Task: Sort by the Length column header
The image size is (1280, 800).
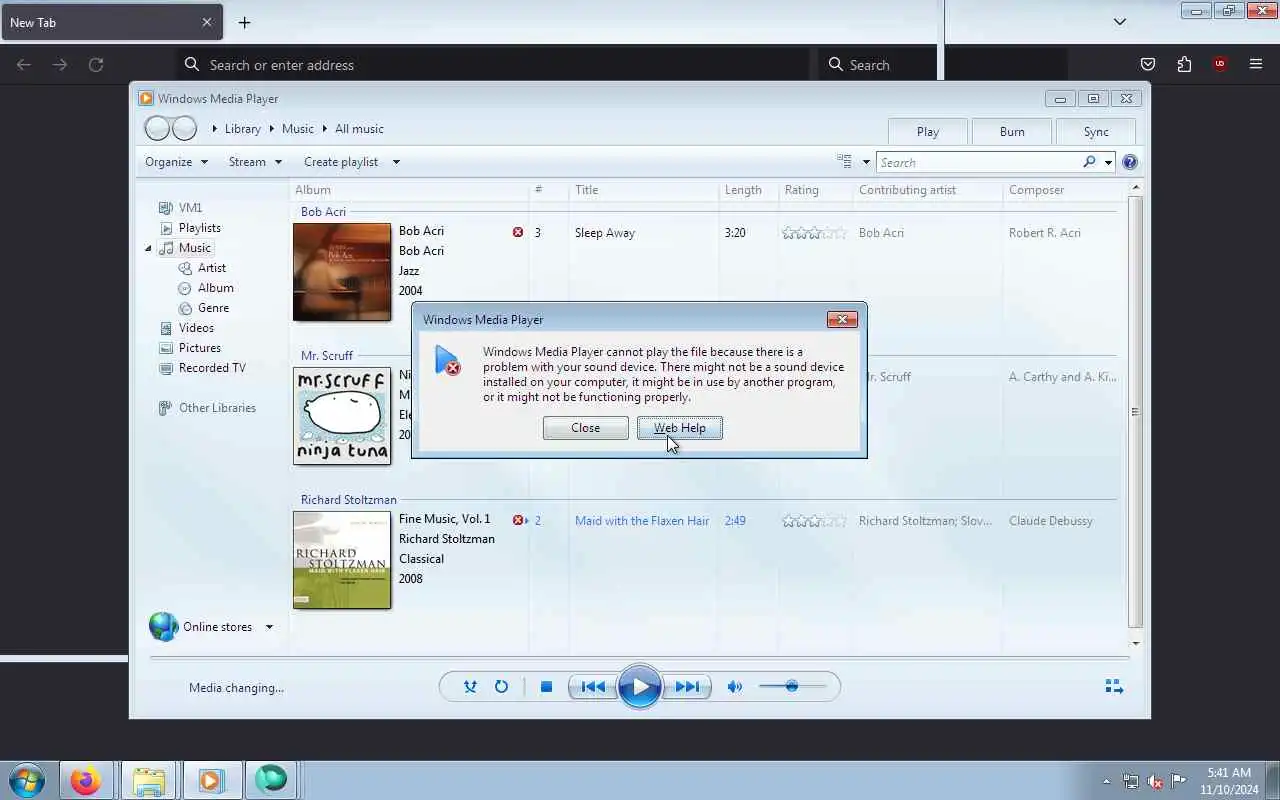Action: [x=743, y=190]
